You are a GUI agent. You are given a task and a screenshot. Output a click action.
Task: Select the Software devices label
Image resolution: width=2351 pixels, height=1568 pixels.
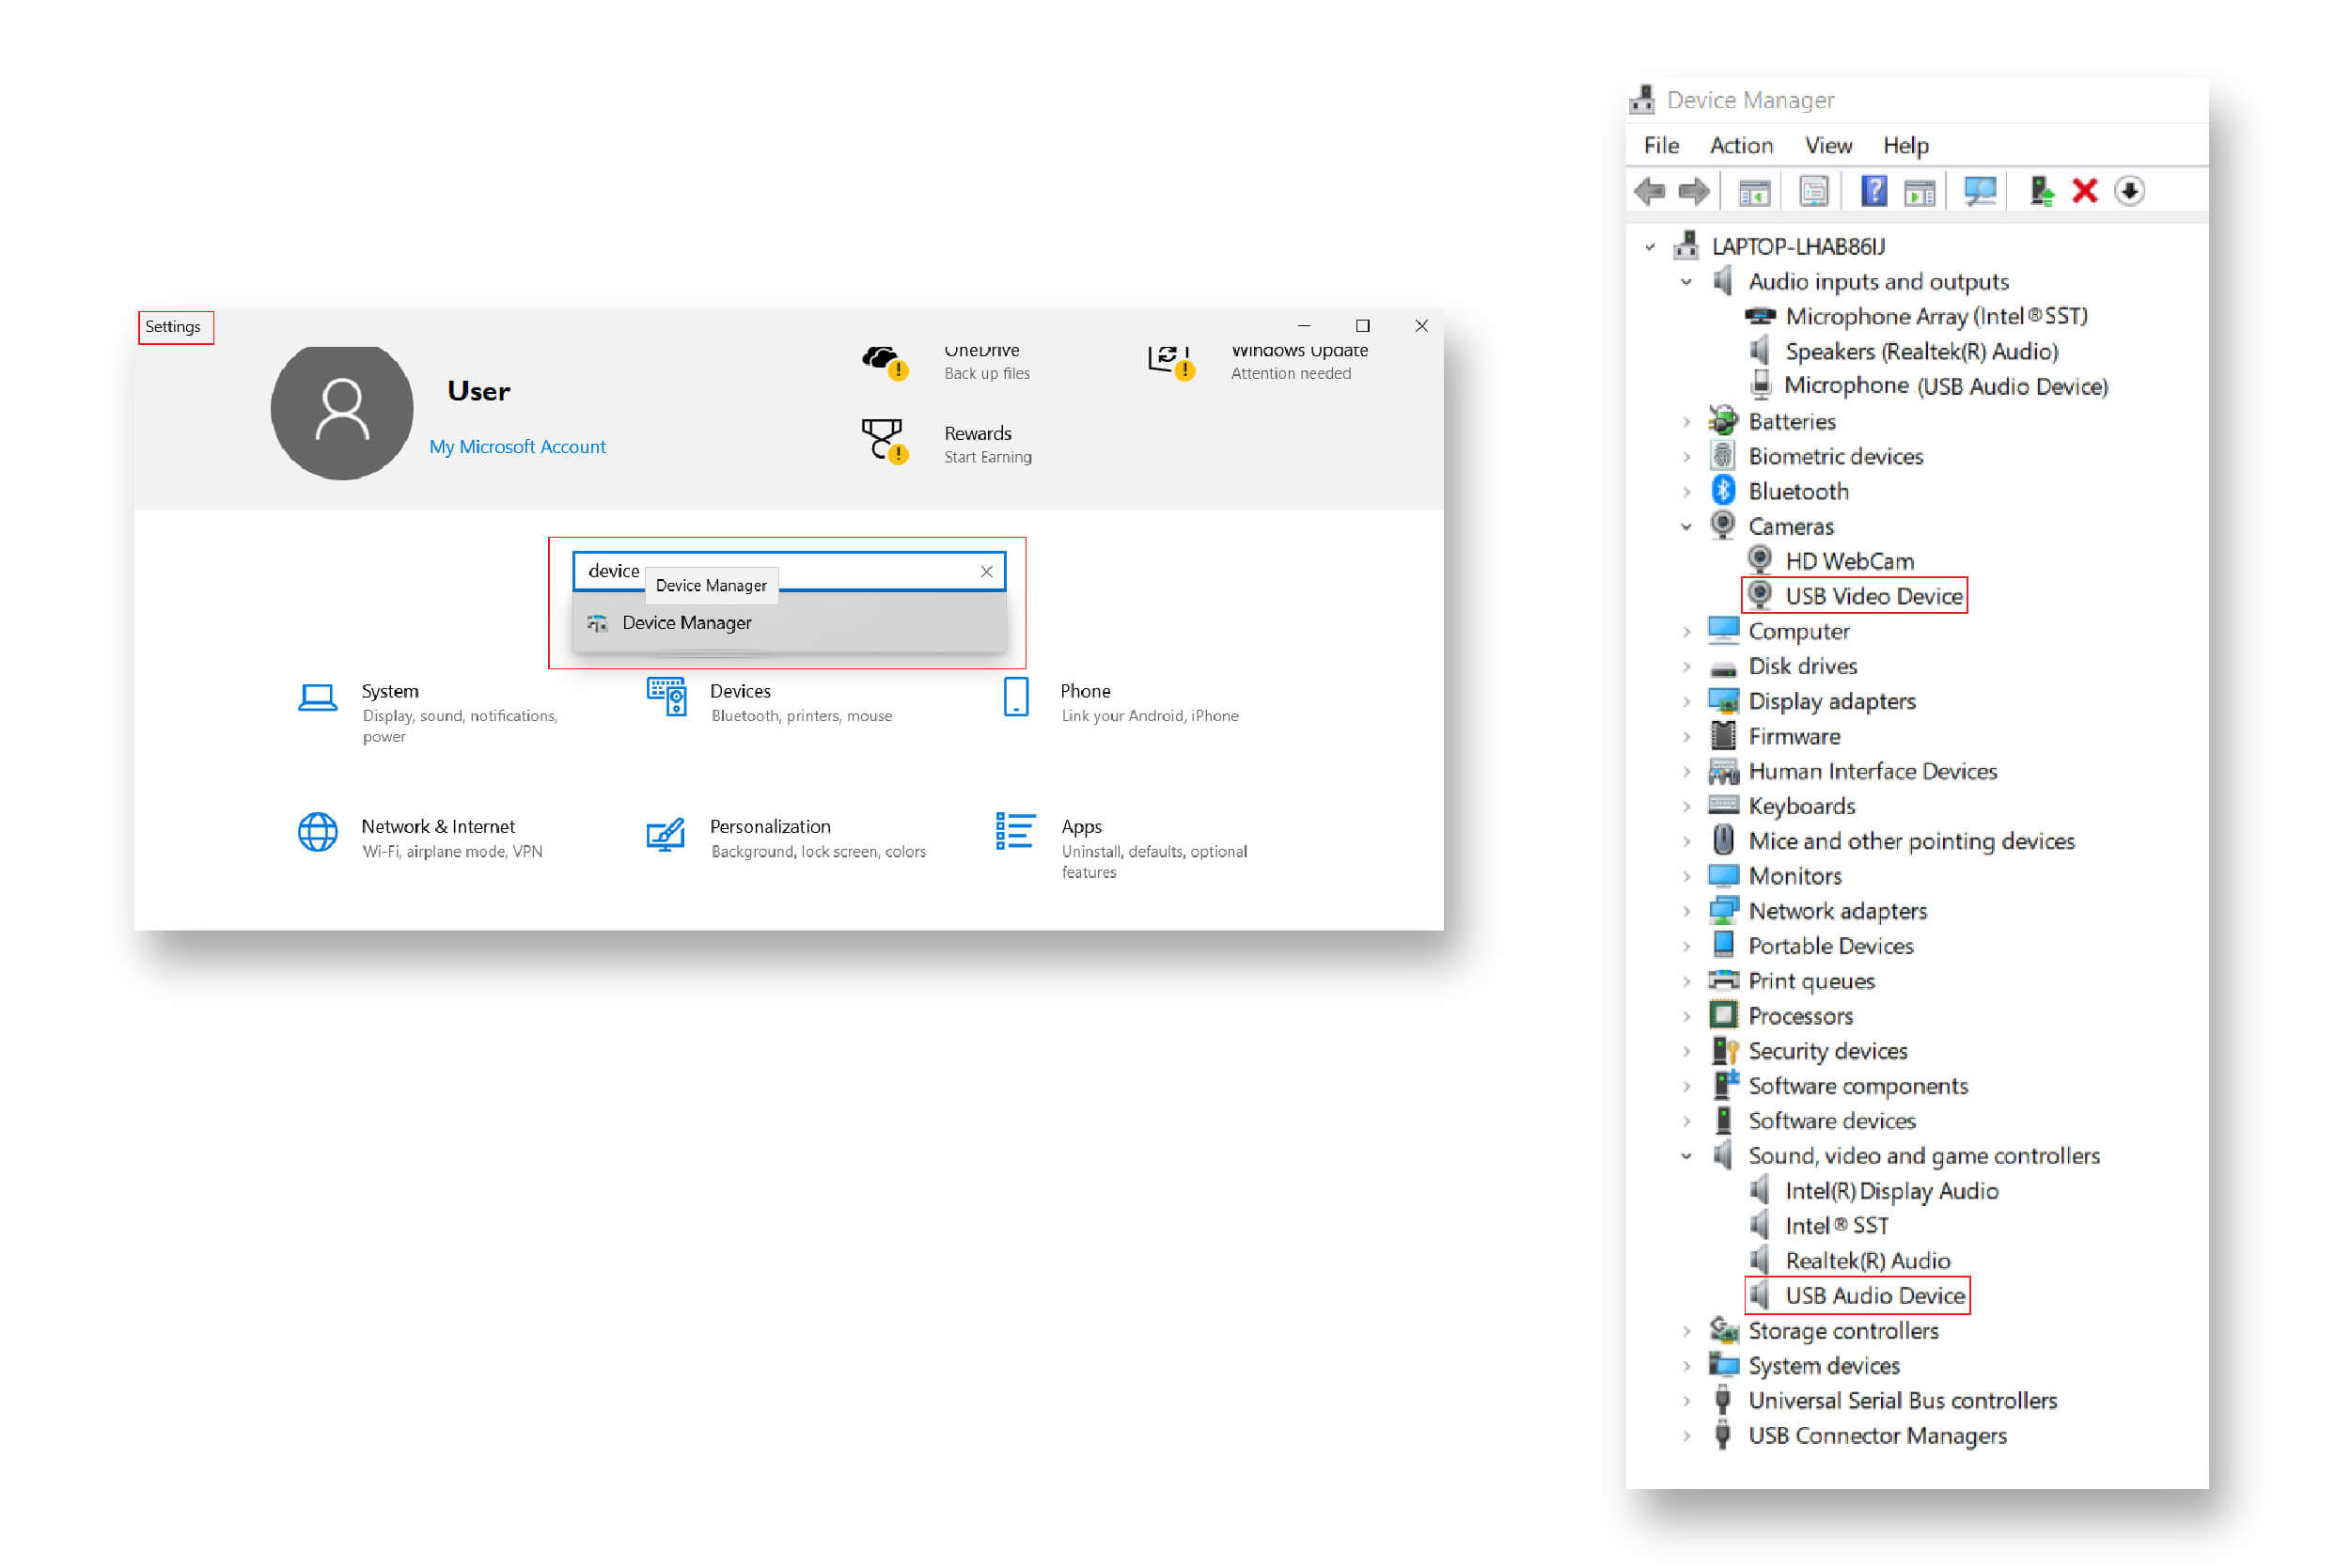(x=1831, y=1121)
